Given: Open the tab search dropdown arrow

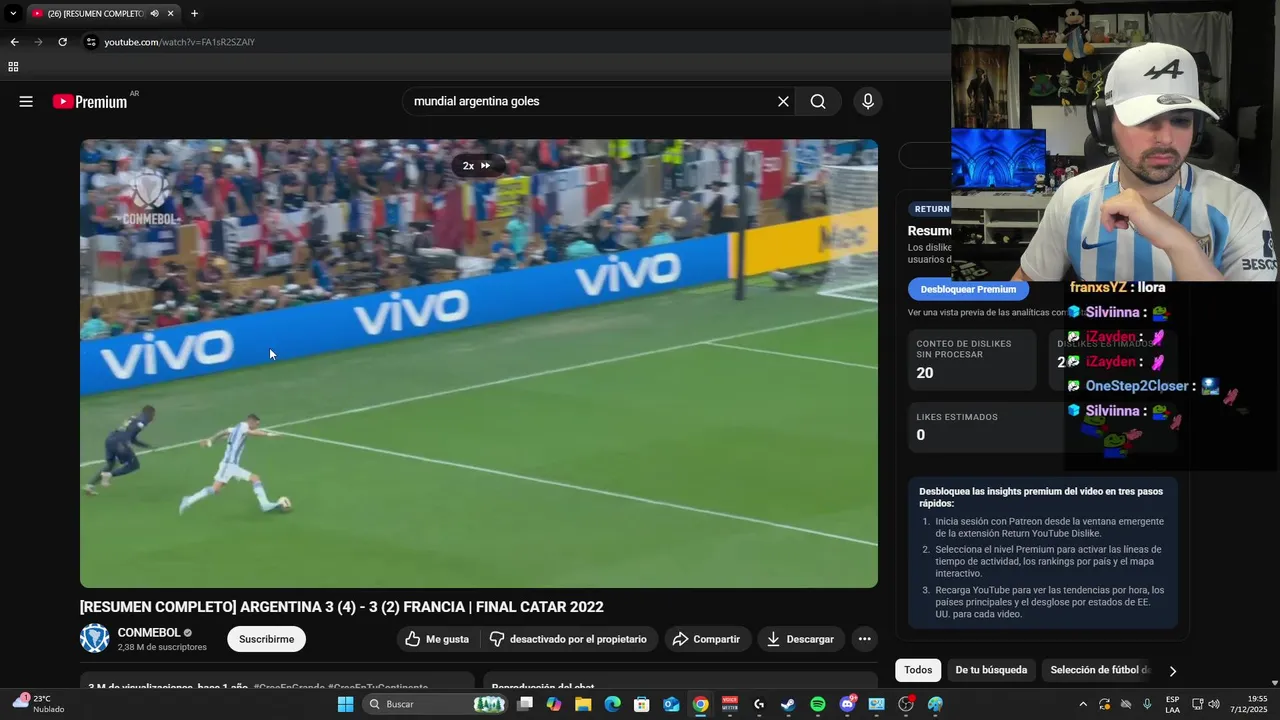Looking at the screenshot, I should (13, 14).
